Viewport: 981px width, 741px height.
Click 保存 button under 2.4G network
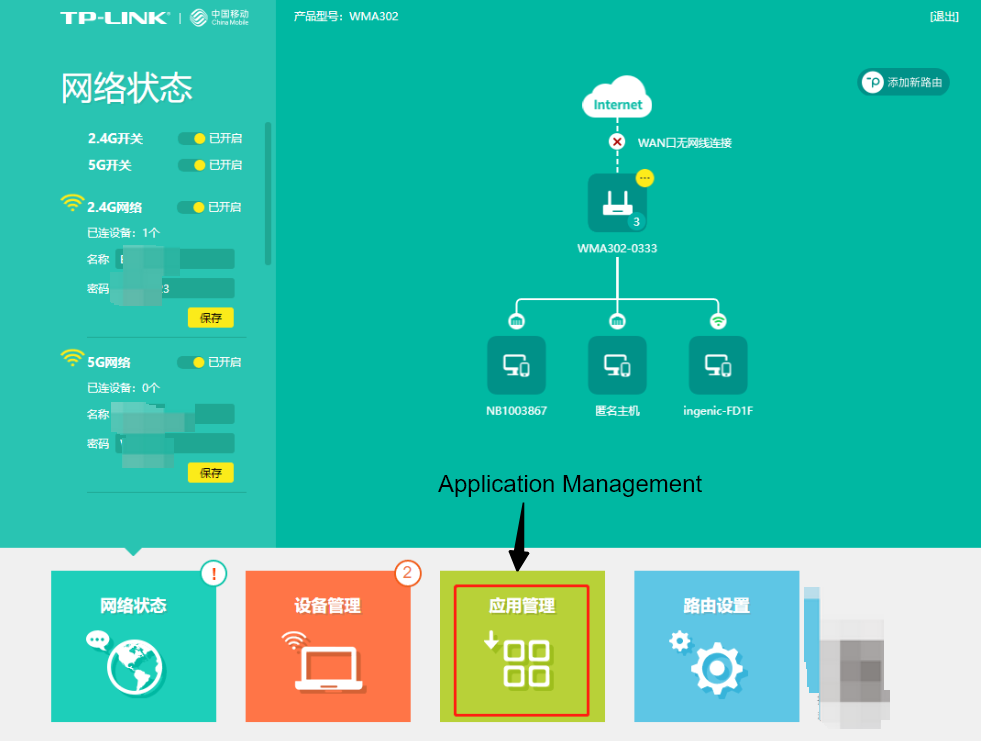210,318
